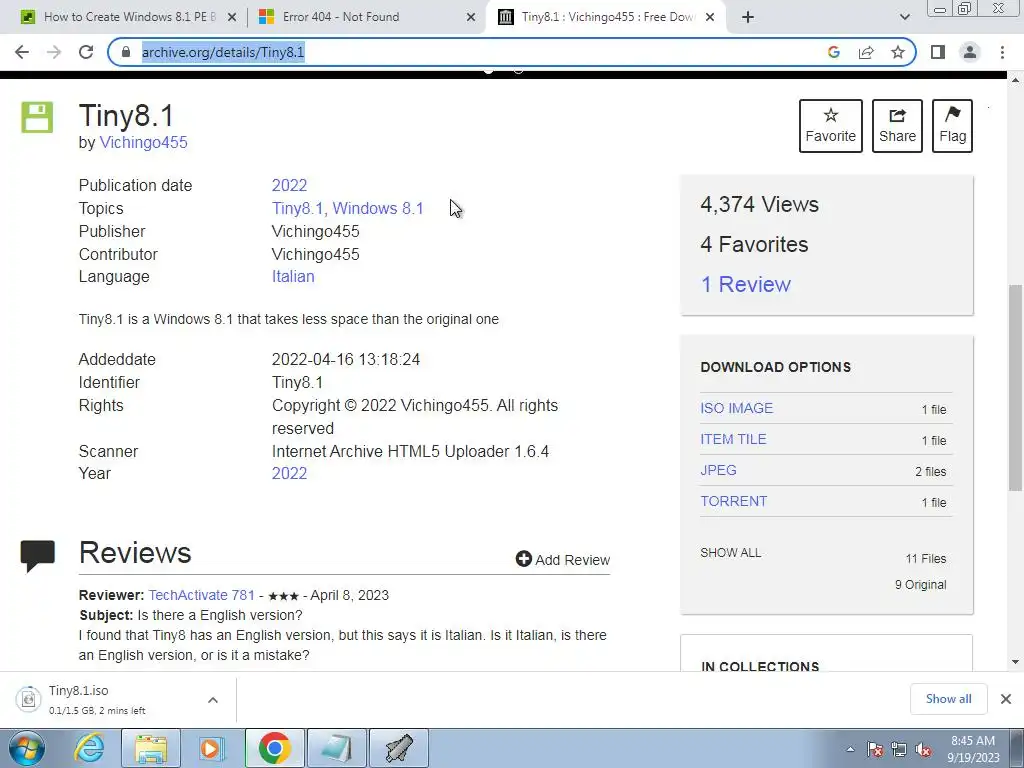Open the volume tray icon
Screen dimensions: 1024x768
click(x=923, y=749)
